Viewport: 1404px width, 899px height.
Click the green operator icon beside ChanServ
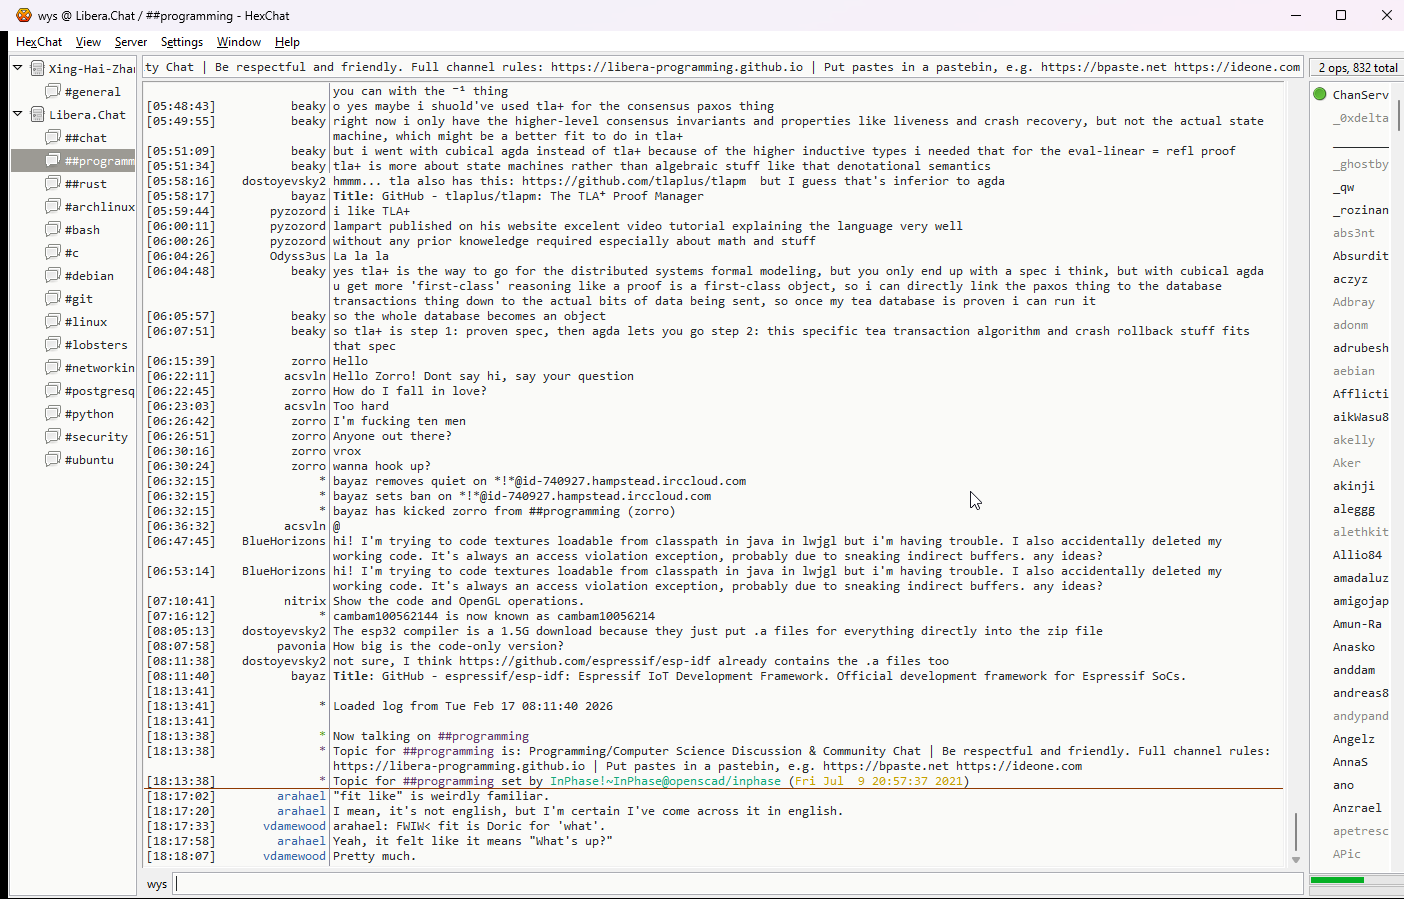[x=1320, y=94]
